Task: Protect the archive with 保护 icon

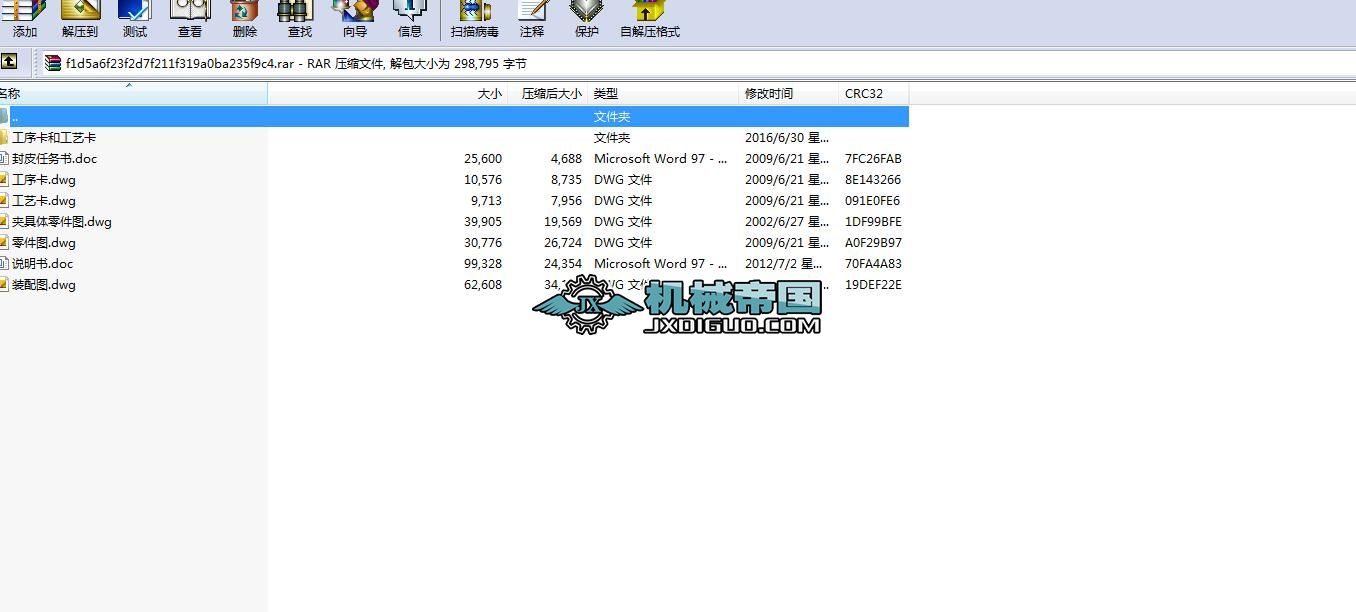Action: [585, 18]
